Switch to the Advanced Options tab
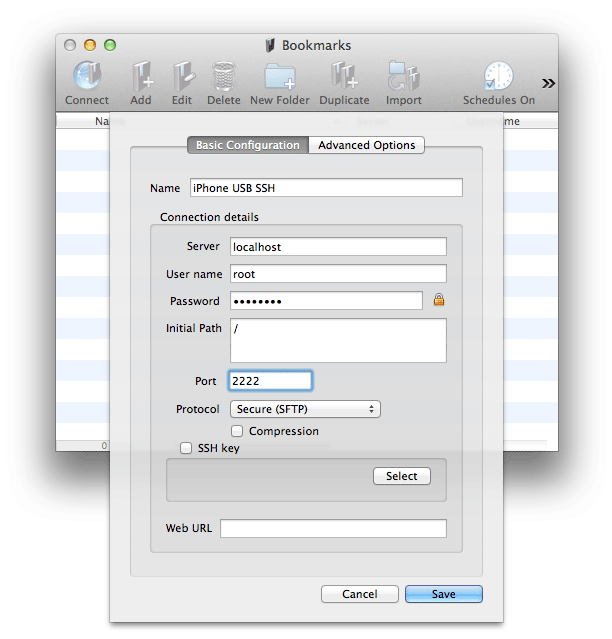The width and height of the screenshot is (612, 639). pos(366,145)
